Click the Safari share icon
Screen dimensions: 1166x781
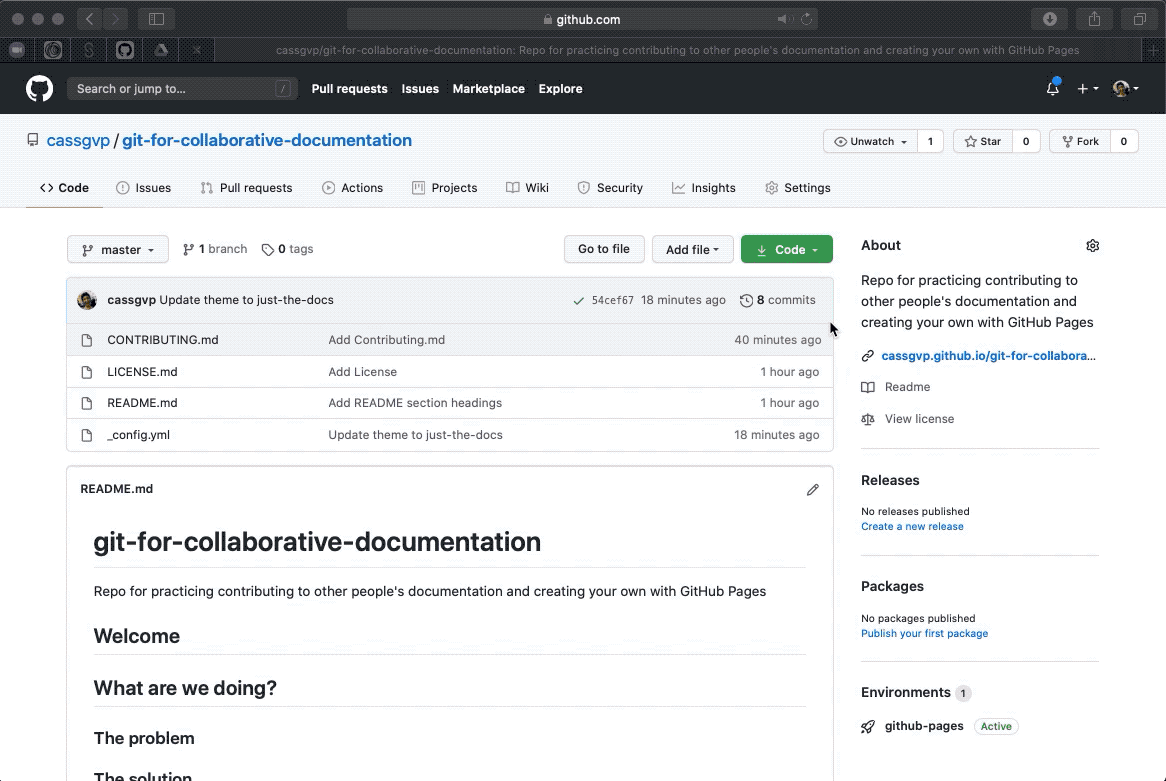(x=1094, y=19)
